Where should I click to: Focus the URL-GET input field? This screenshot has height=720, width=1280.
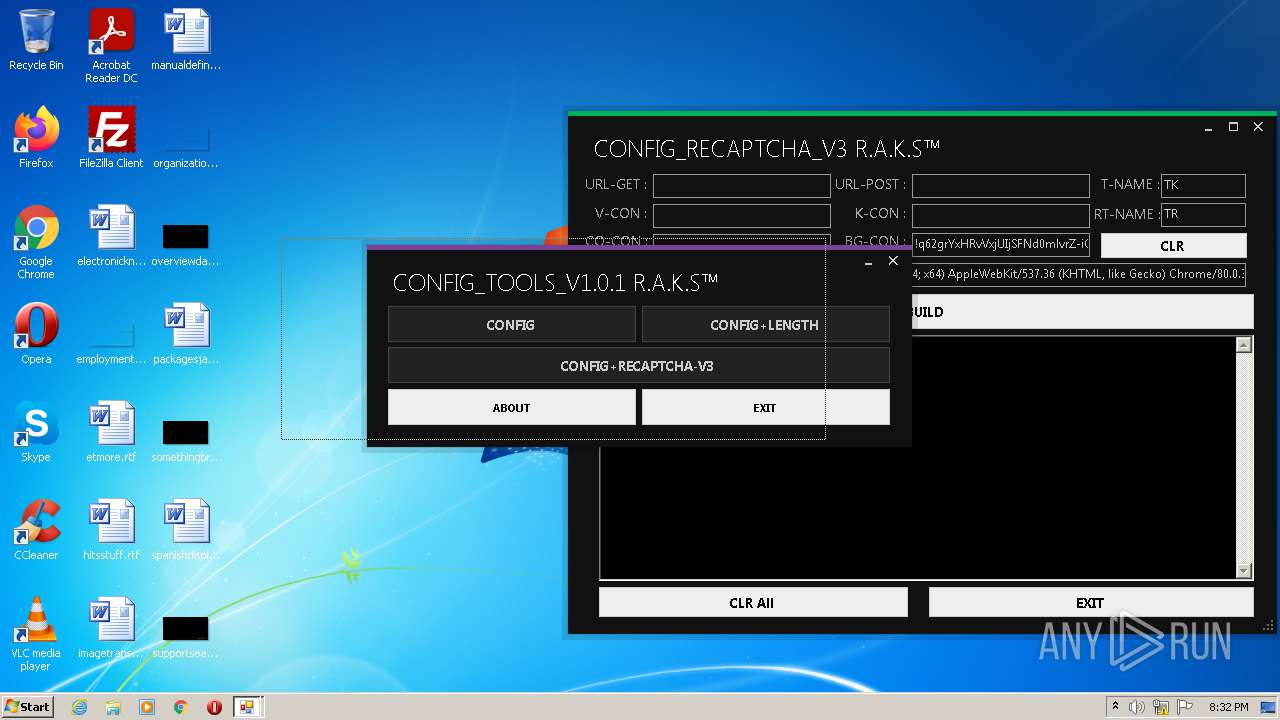(x=741, y=186)
